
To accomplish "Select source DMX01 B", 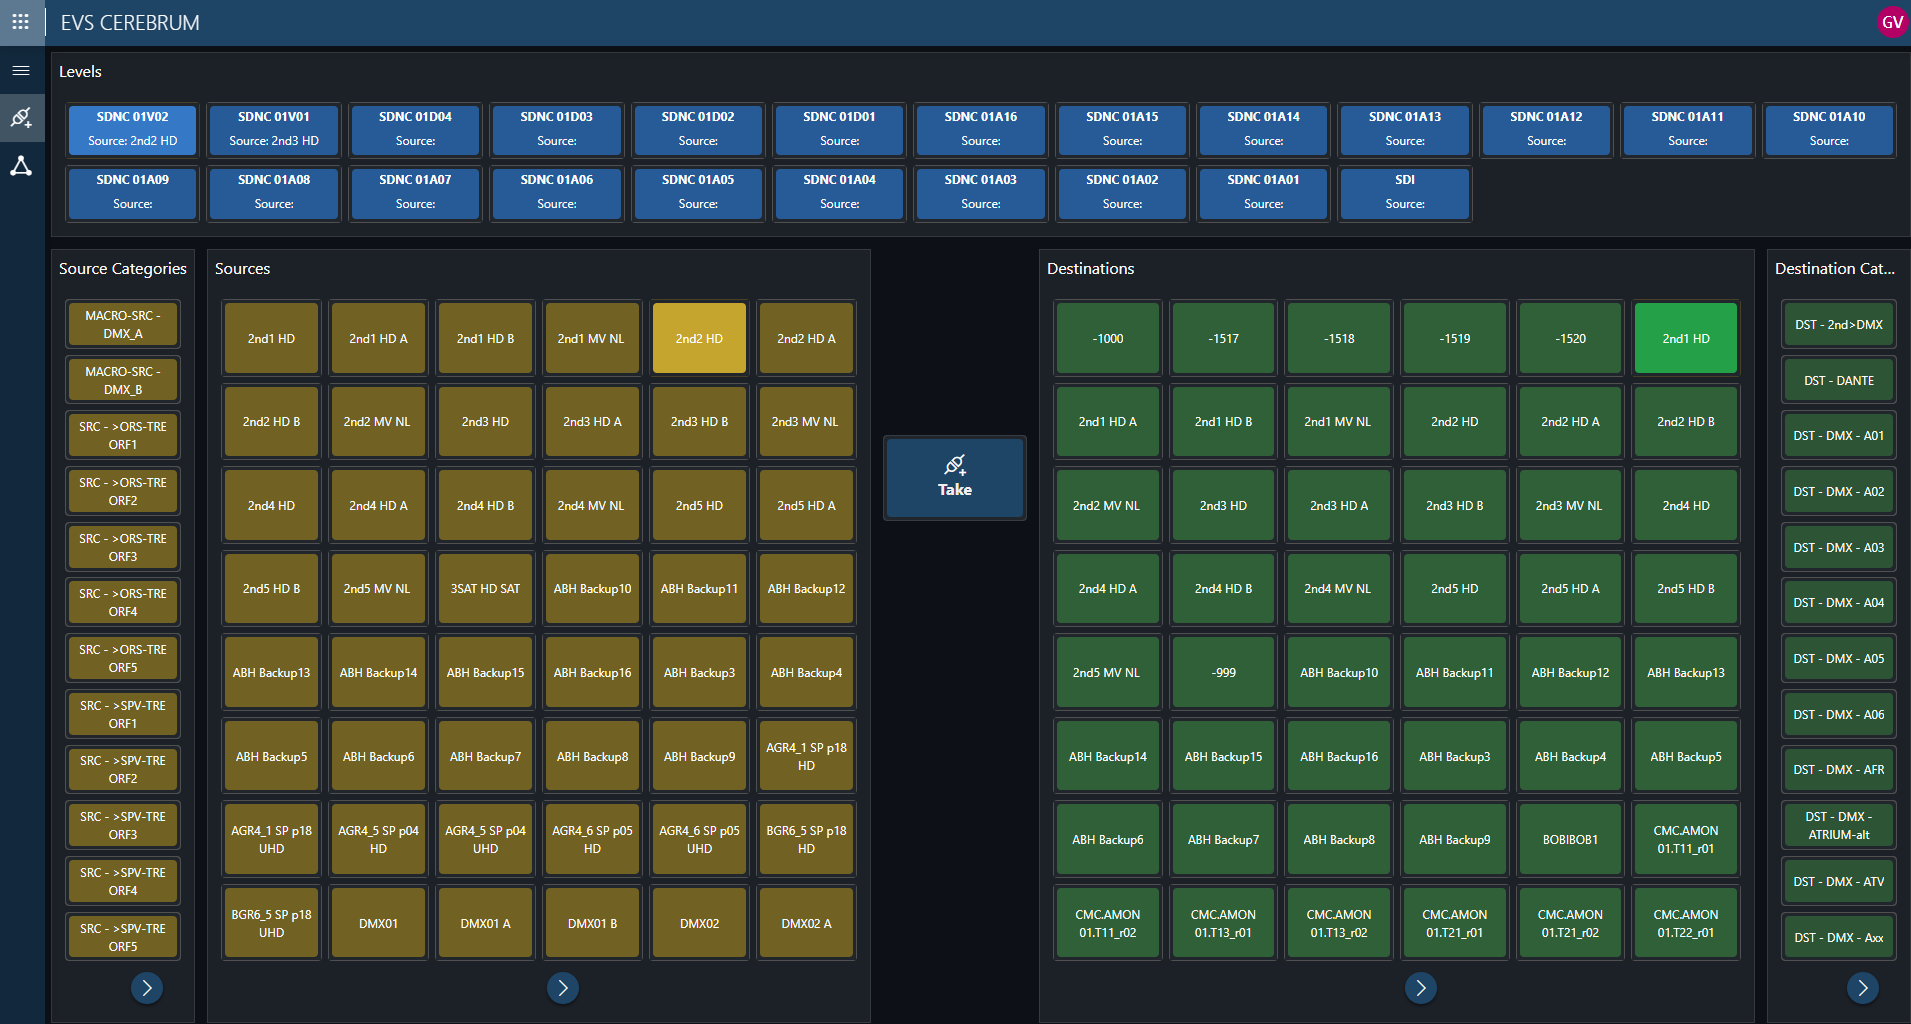I will point(592,923).
